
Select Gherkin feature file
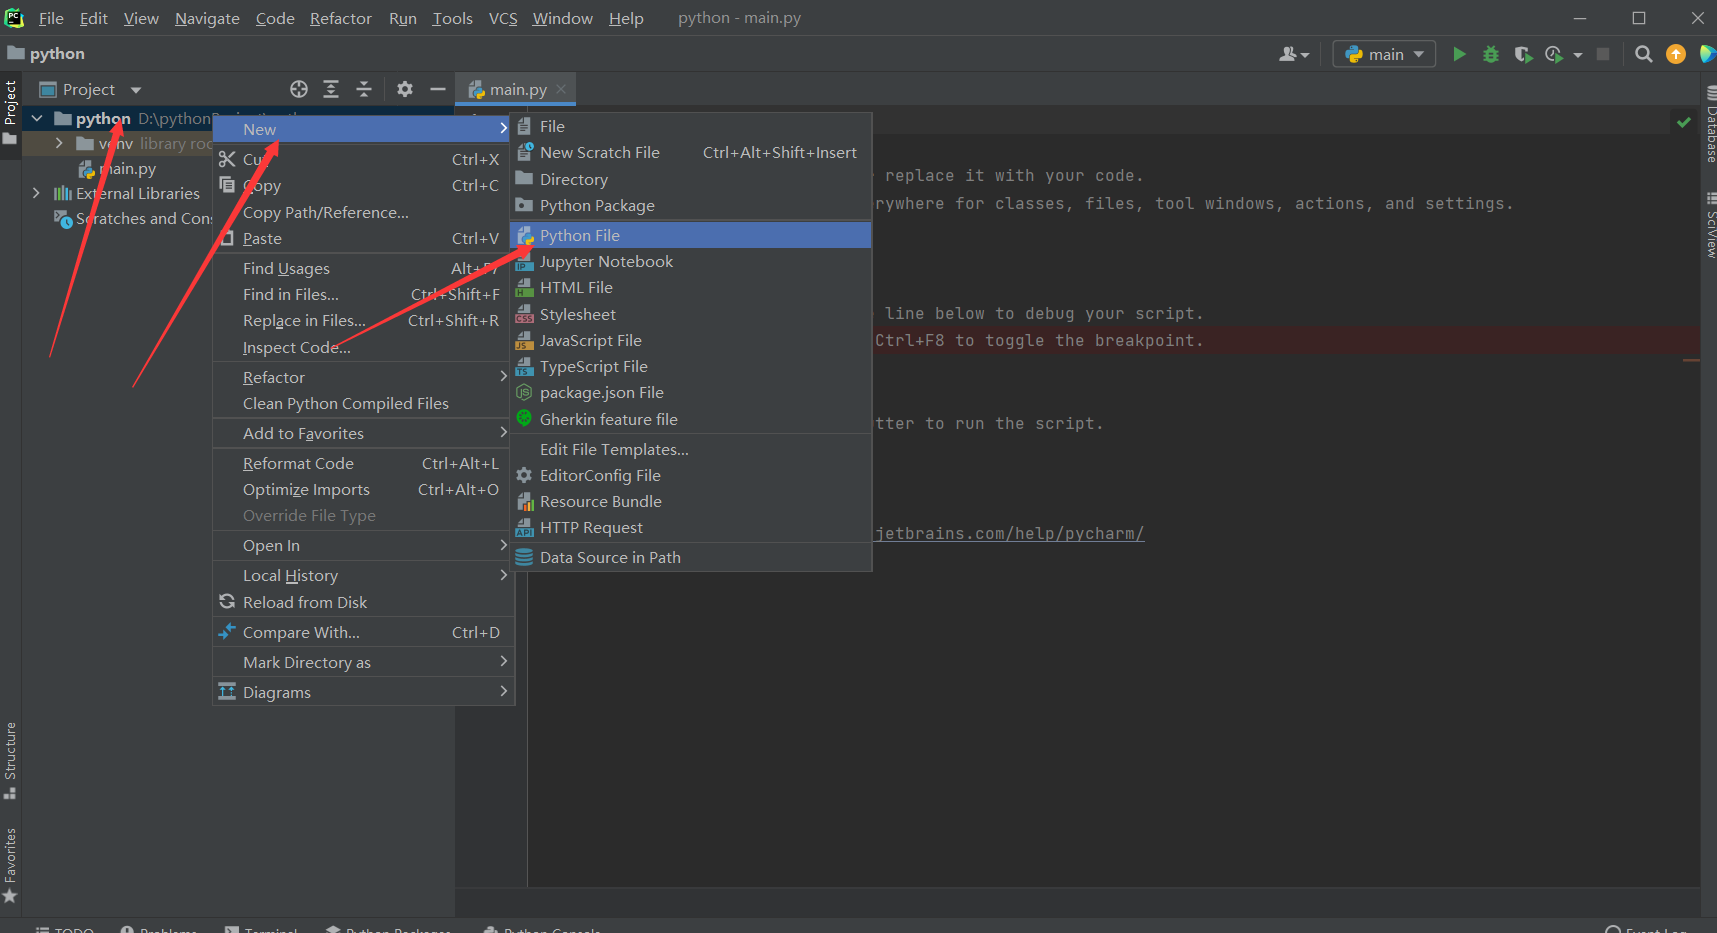pyautogui.click(x=691, y=419)
